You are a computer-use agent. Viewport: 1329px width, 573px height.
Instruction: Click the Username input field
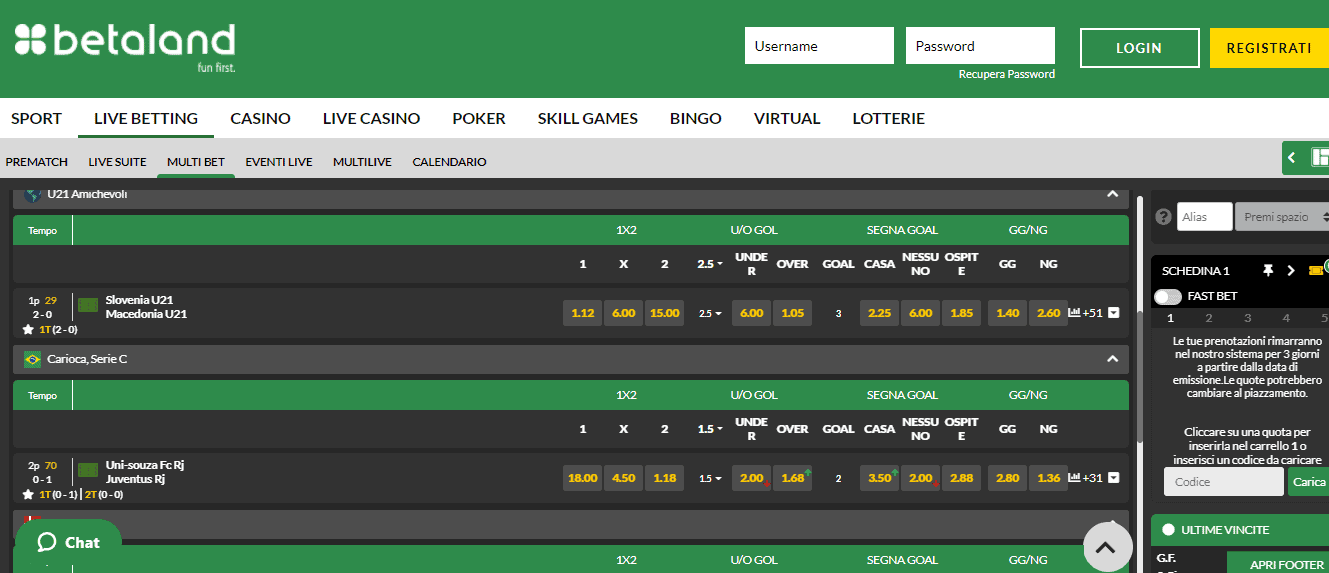tap(819, 46)
